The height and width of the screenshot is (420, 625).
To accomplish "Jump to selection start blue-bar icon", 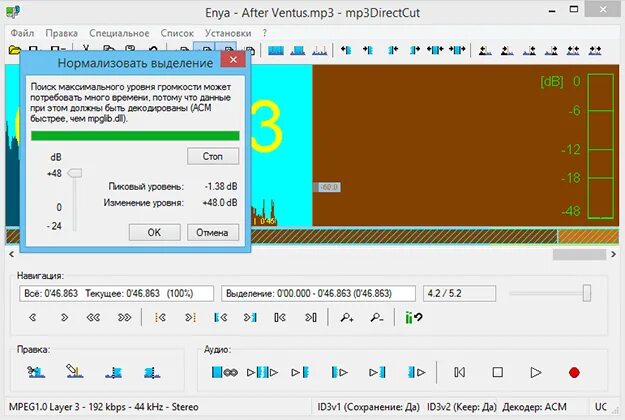I will coord(220,318).
